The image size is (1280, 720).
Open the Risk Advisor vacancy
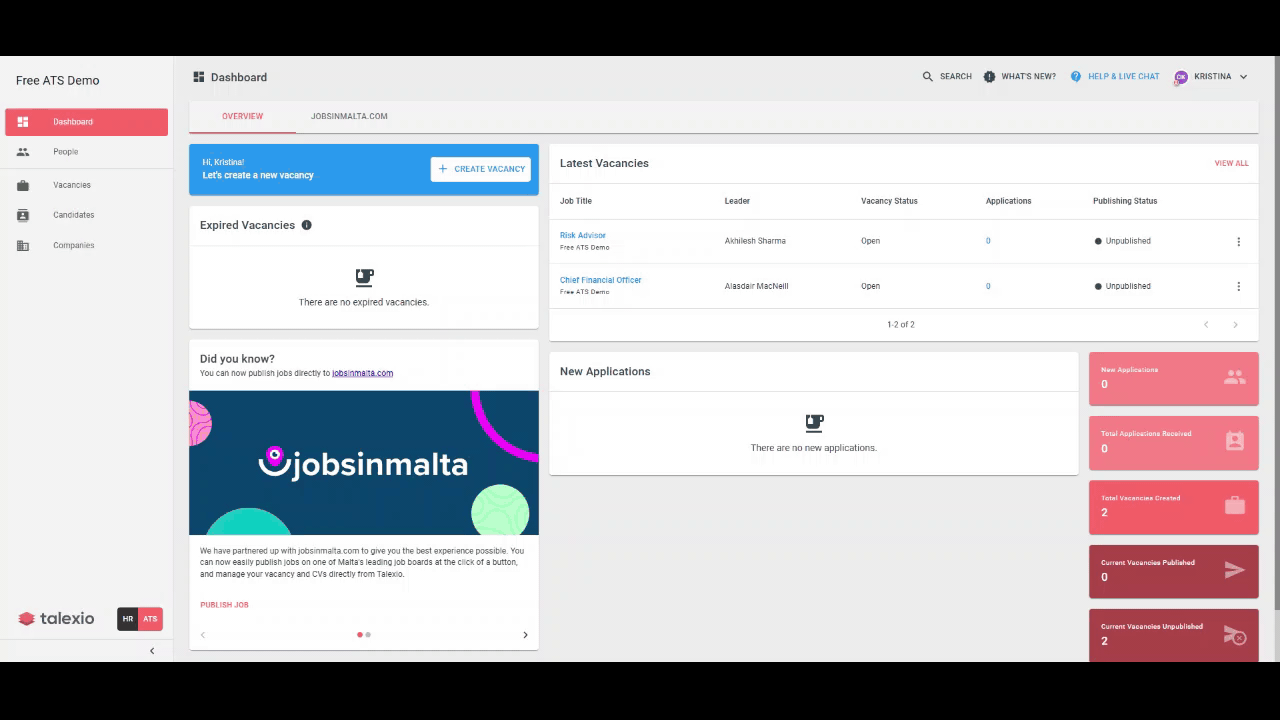click(x=583, y=236)
